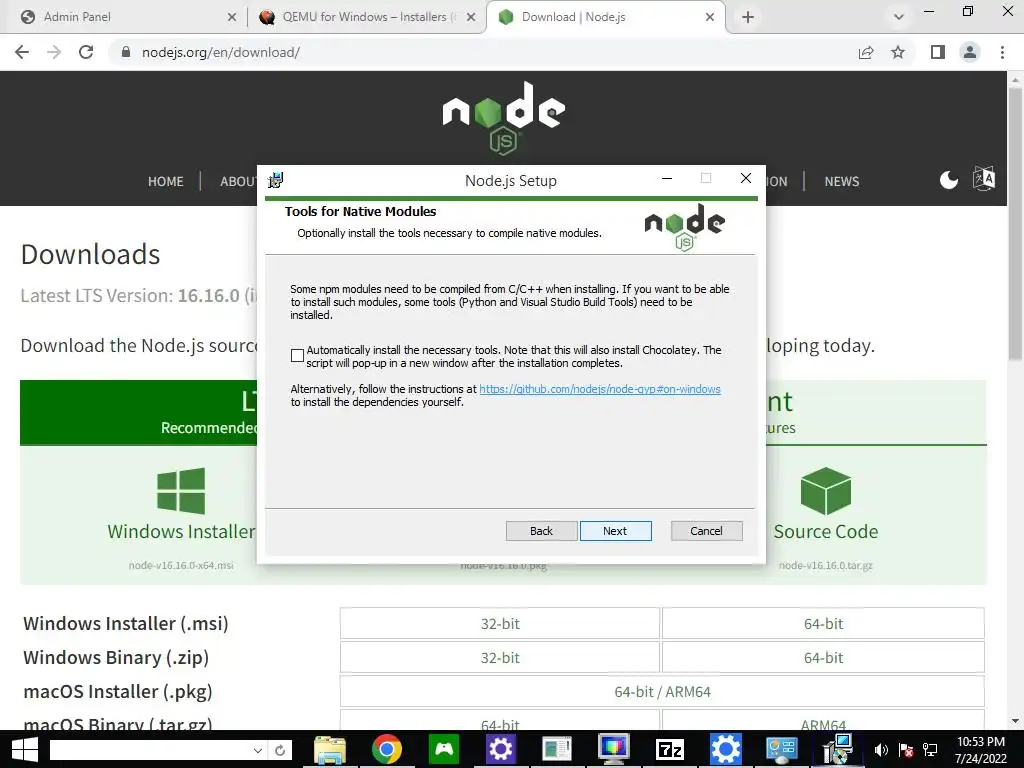This screenshot has height=768, width=1024.
Task: Close the QEMU for Windows tab
Action: (x=471, y=17)
